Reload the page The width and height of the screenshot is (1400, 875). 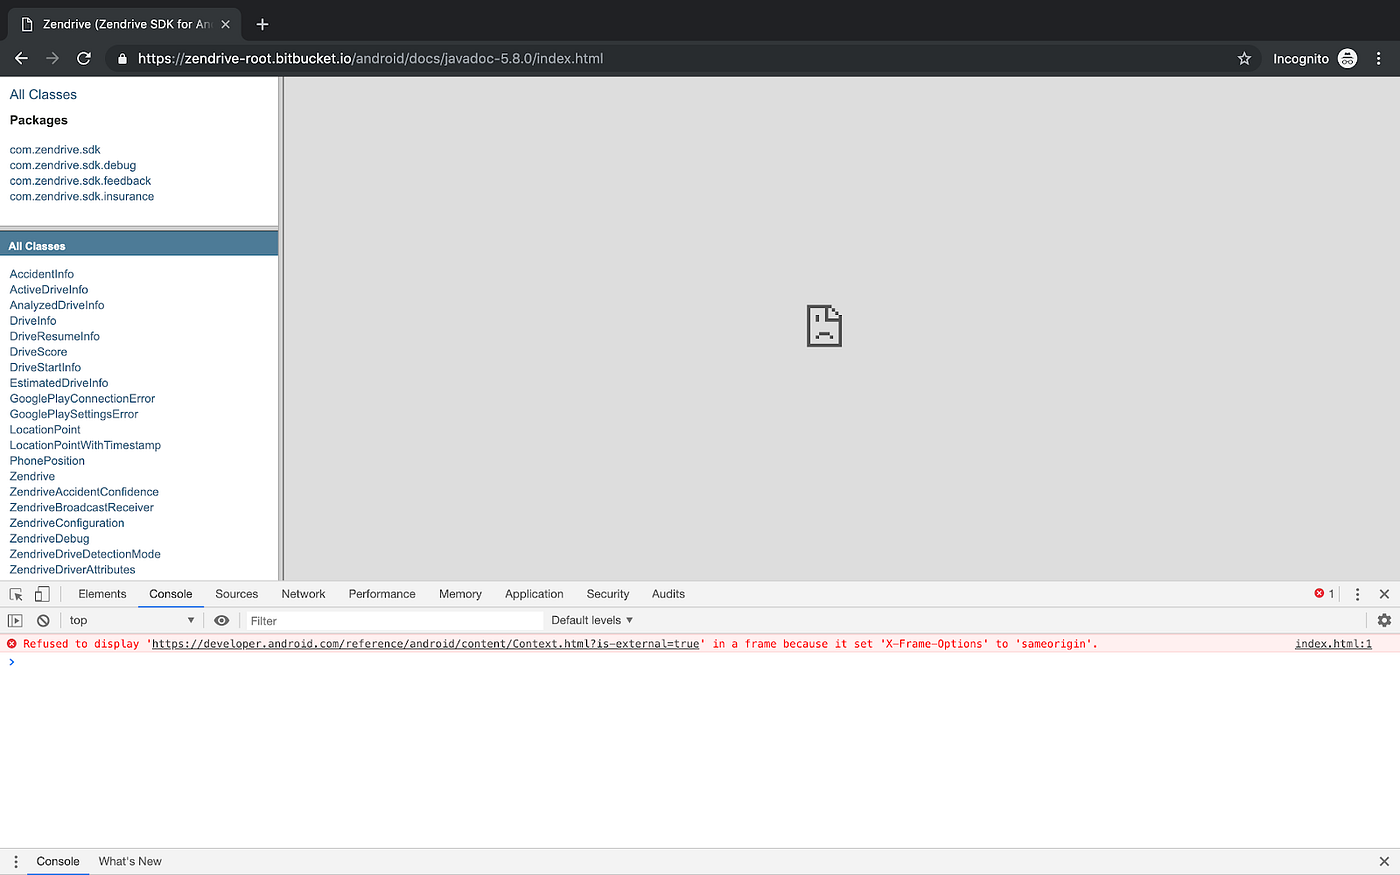(84, 58)
